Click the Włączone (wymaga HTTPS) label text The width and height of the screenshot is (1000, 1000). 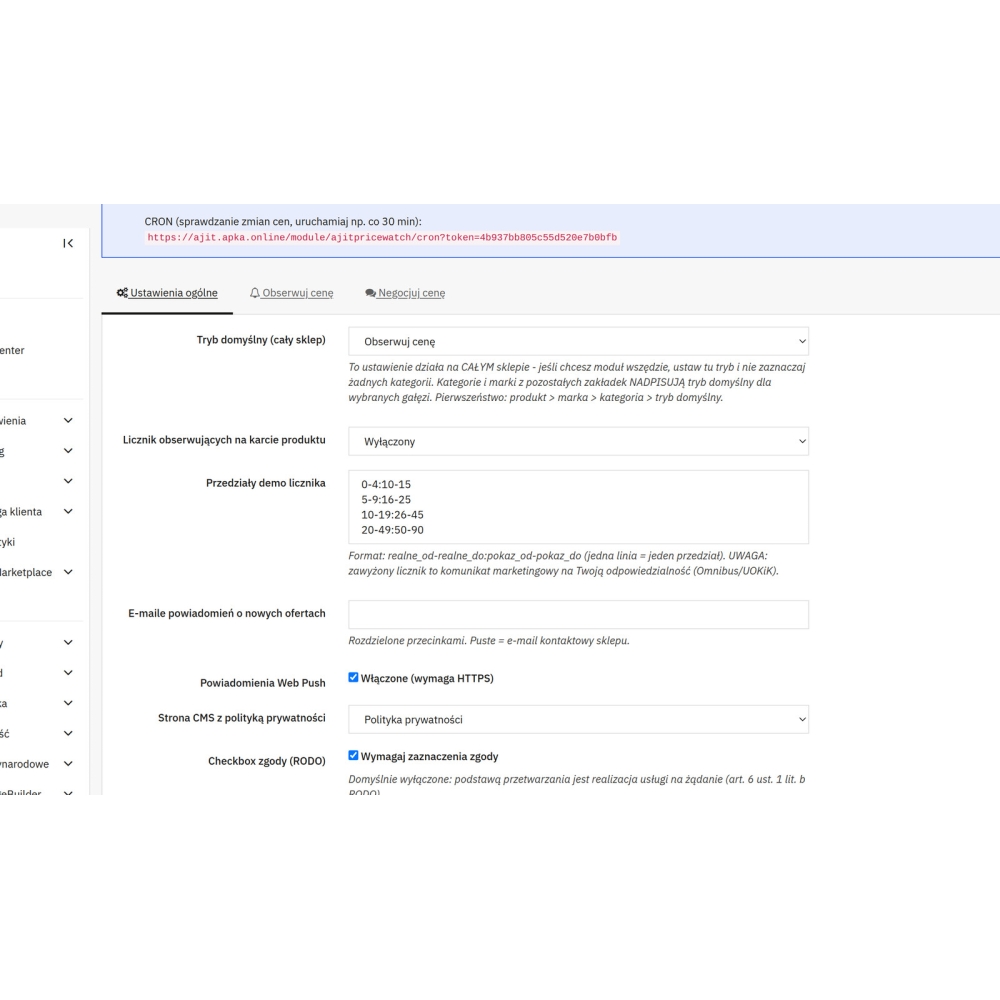tap(427, 678)
